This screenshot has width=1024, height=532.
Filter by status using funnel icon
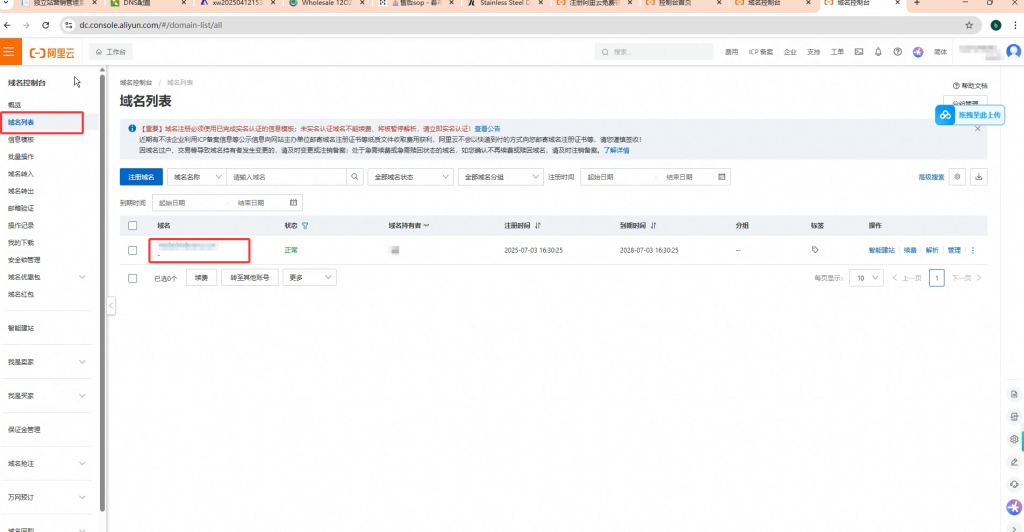305,226
